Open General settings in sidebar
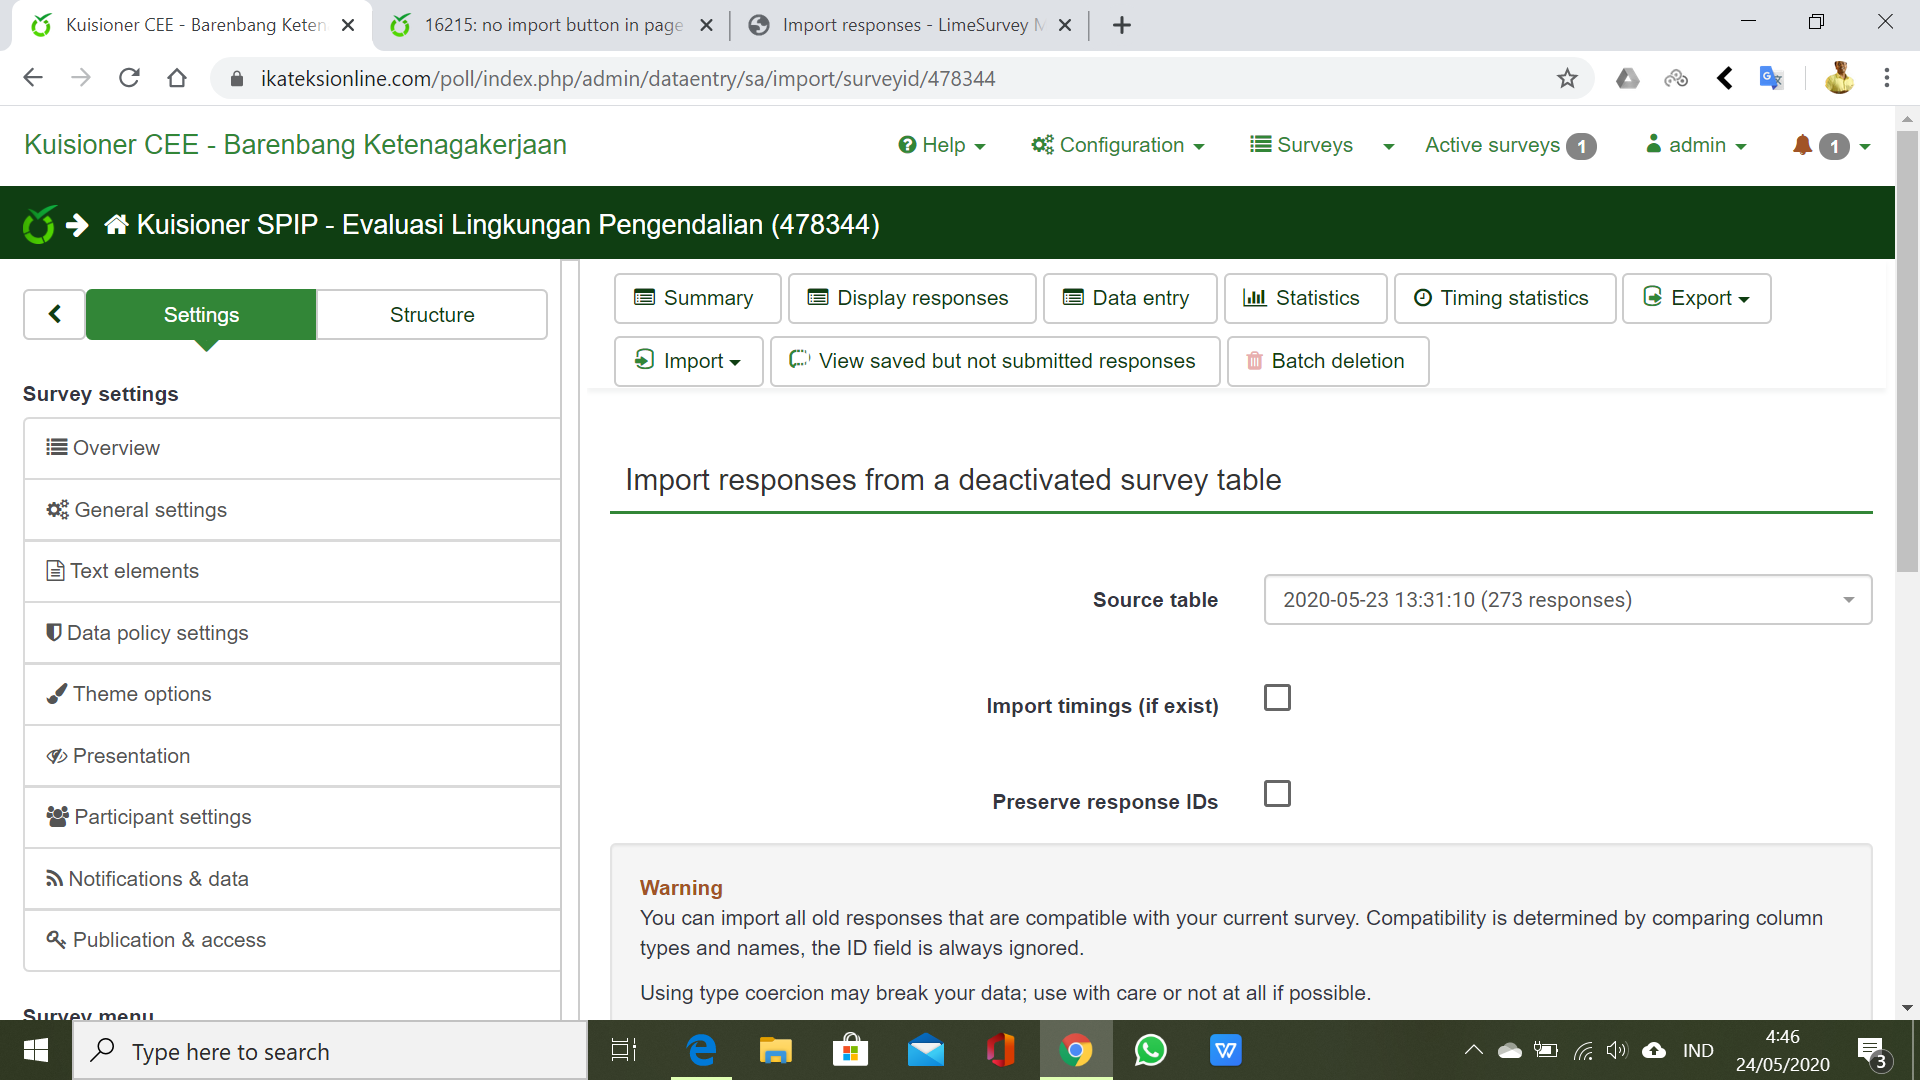This screenshot has height=1080, width=1920. pos(150,510)
